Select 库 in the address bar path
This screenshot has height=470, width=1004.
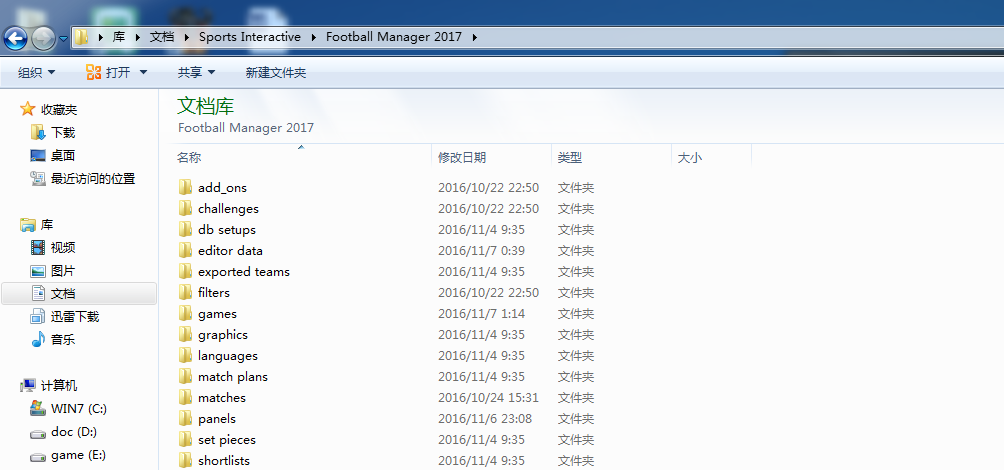(118, 37)
